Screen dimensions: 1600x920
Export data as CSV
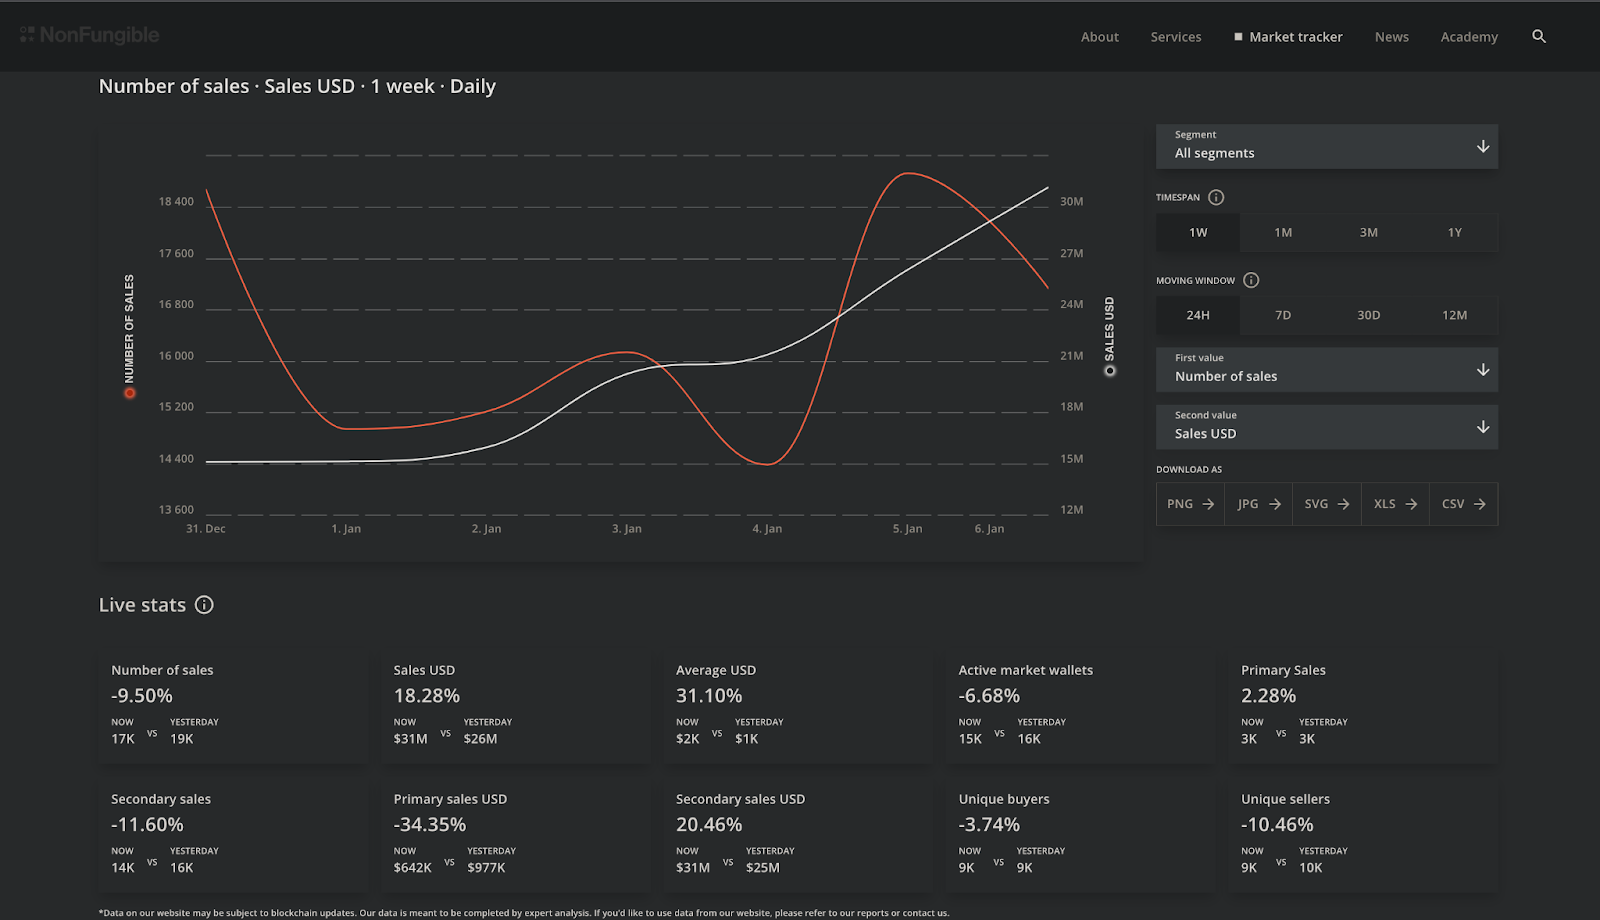point(1464,504)
